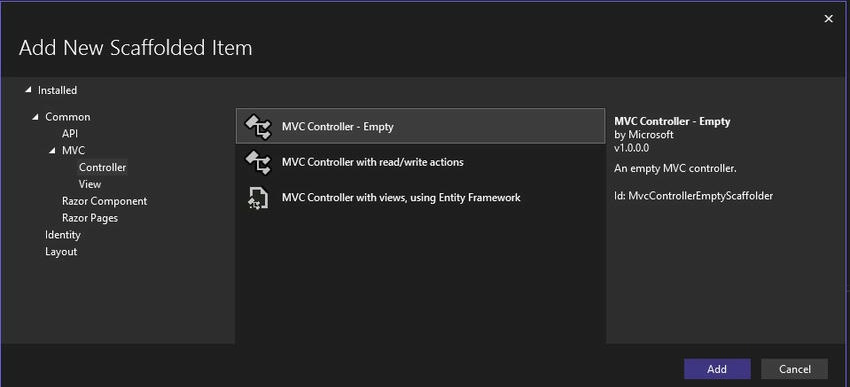Collapse the Common node arrow
Viewport: 850px width, 387px height.
[x=36, y=117]
